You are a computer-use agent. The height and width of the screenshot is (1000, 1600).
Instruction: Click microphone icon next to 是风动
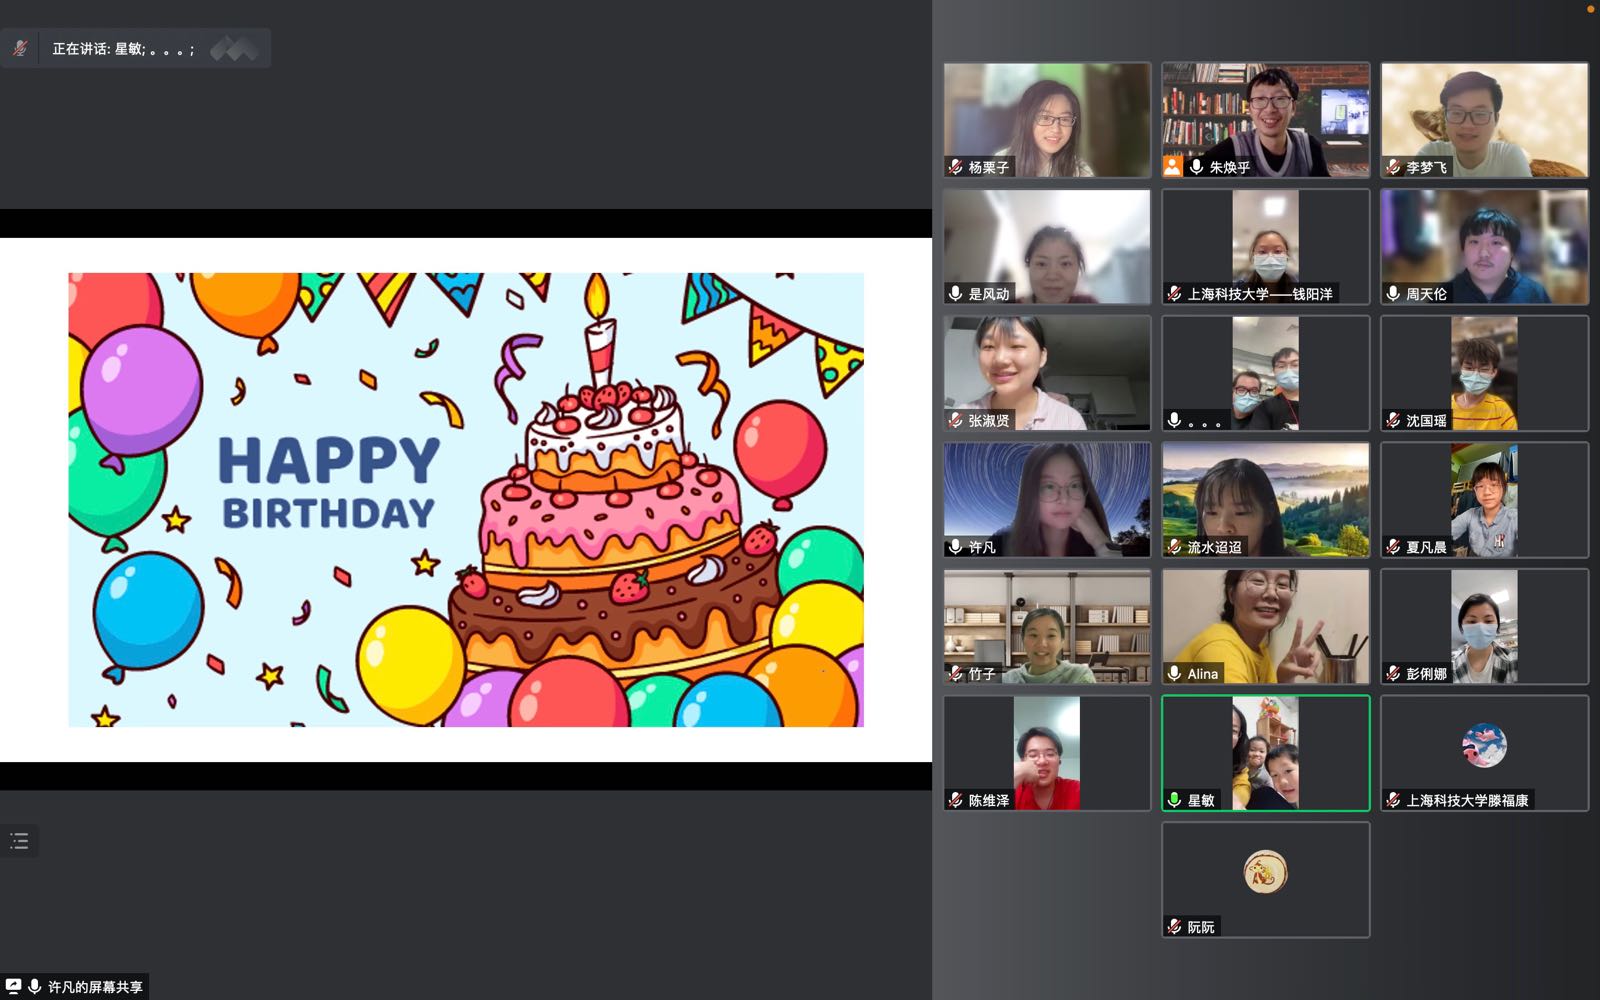pos(956,293)
